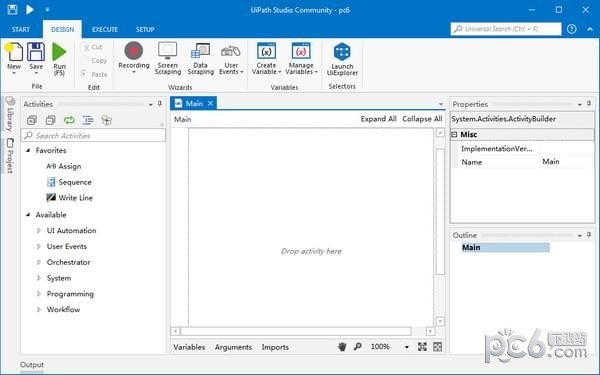Switch to the START ribbon tab
600x375 pixels.
pos(21,29)
